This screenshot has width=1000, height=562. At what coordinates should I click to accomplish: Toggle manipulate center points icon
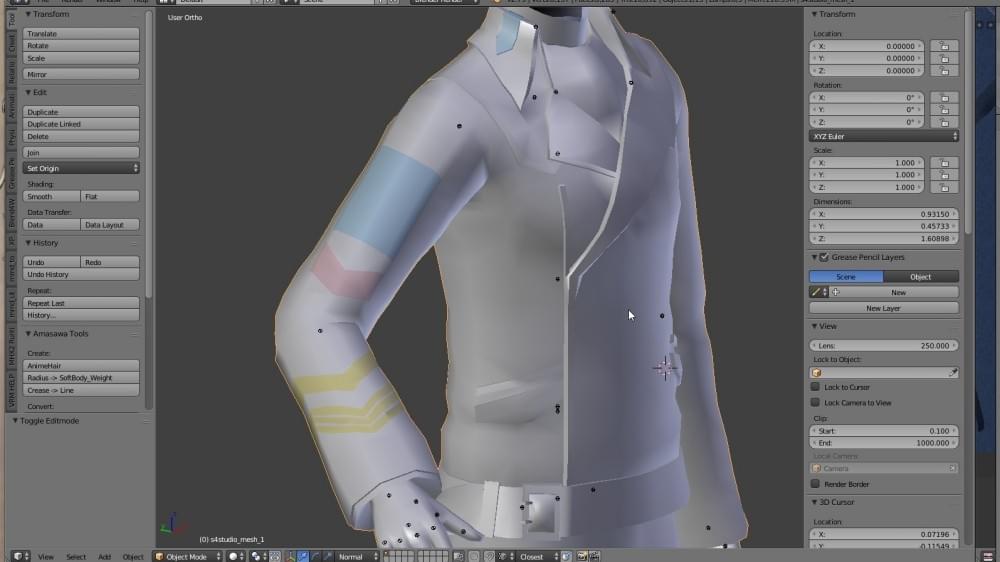click(275, 556)
